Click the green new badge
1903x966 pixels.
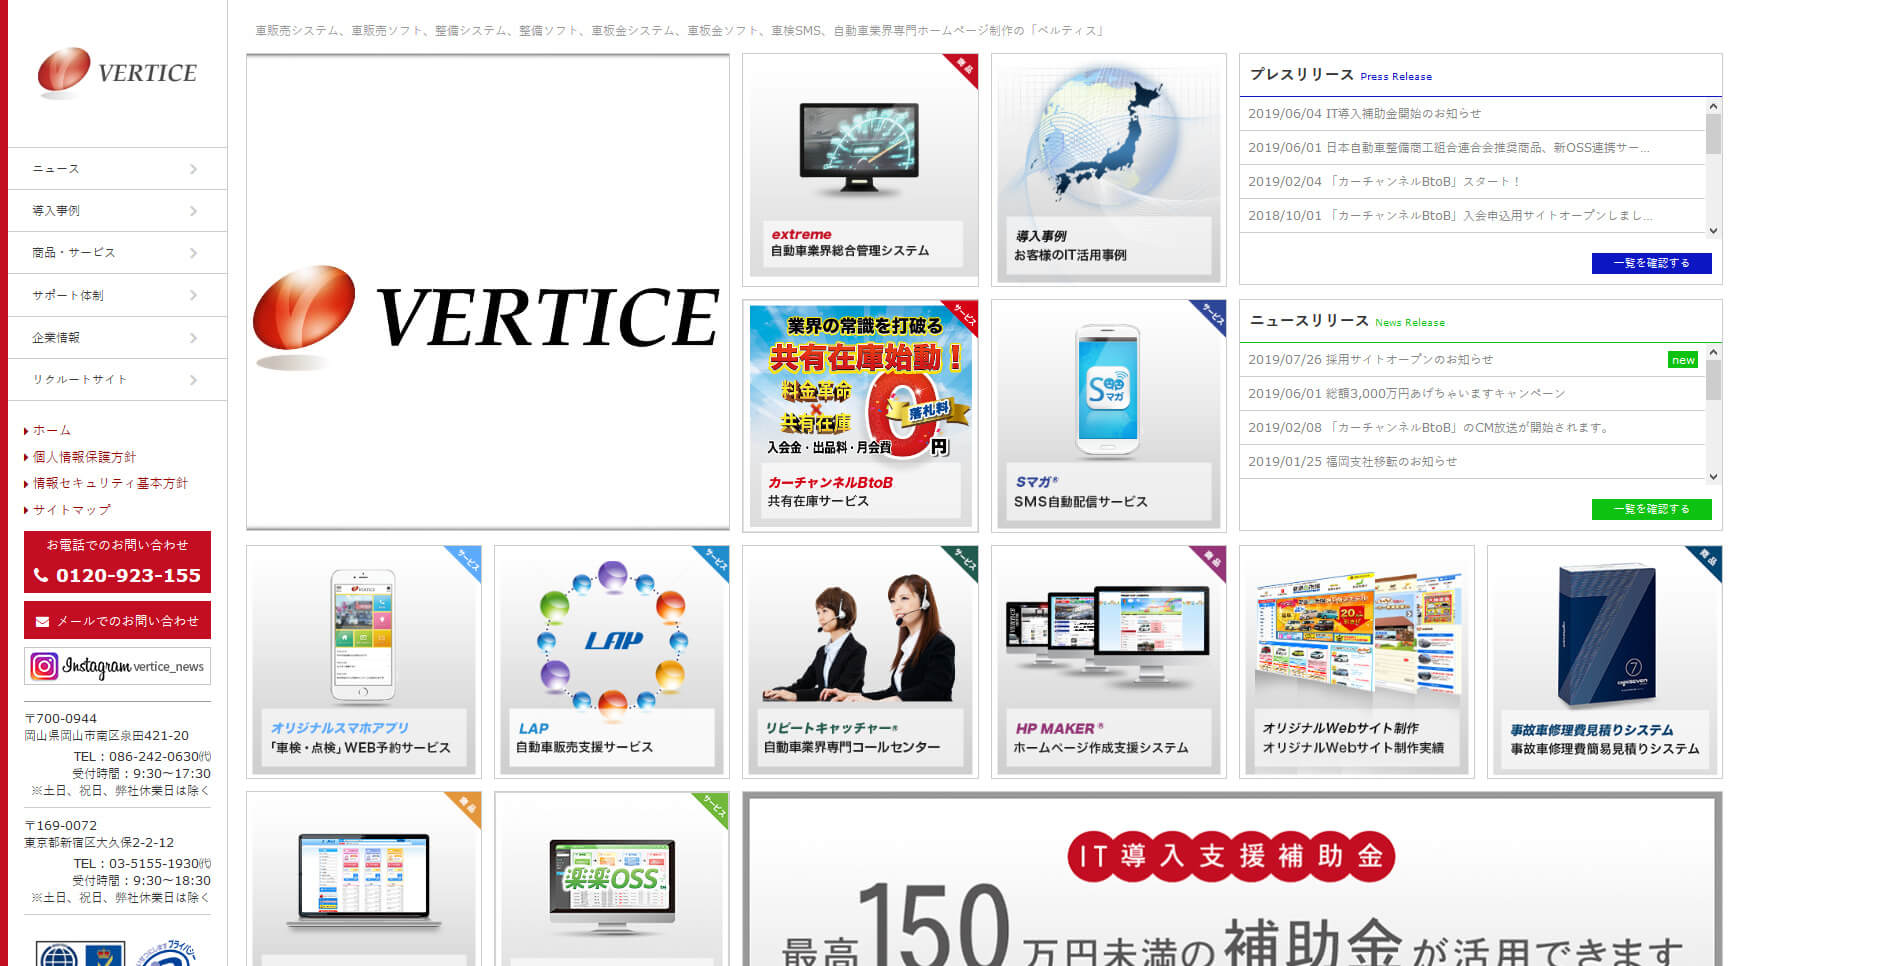coord(1683,360)
